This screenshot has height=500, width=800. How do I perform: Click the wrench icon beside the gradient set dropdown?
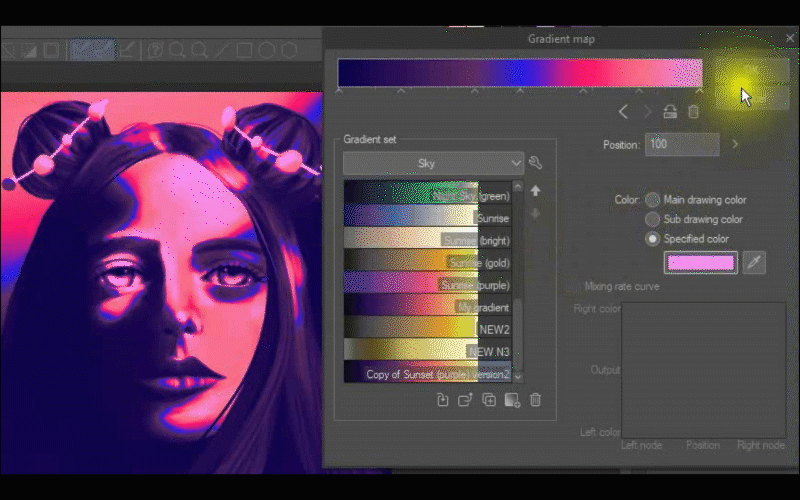tap(535, 163)
